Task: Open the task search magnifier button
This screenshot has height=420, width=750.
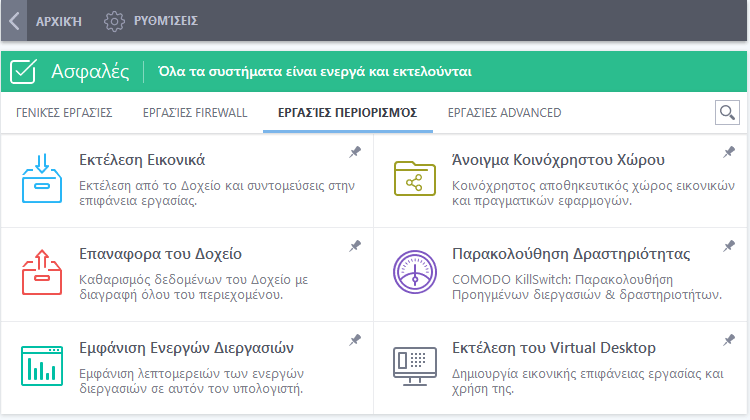Action: coord(727,113)
